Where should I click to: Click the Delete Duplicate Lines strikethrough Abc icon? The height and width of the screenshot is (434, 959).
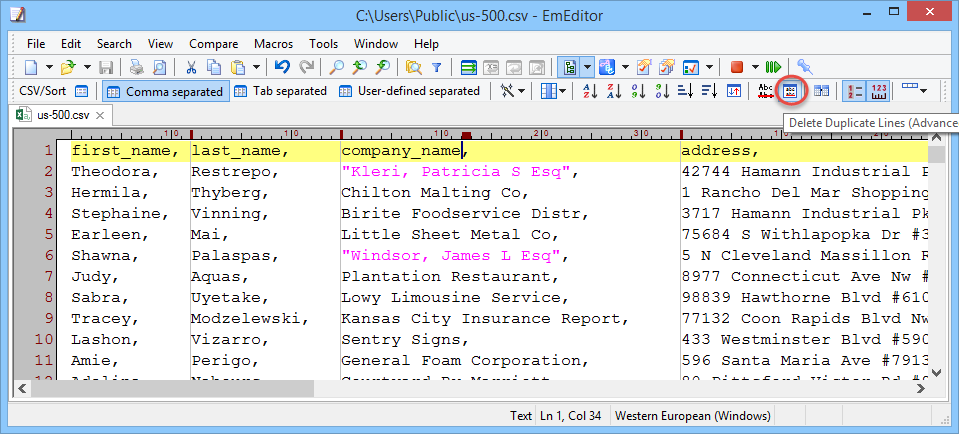[x=766, y=91]
